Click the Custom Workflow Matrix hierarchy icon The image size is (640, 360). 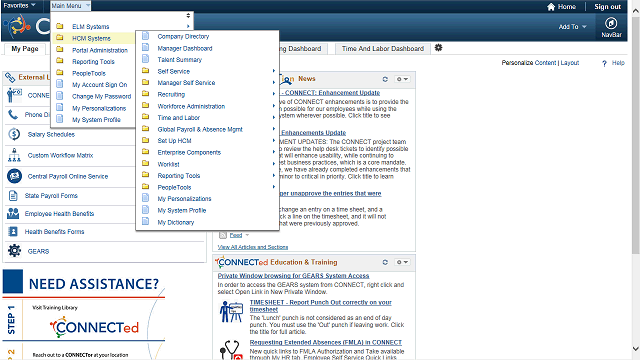coord(14,155)
